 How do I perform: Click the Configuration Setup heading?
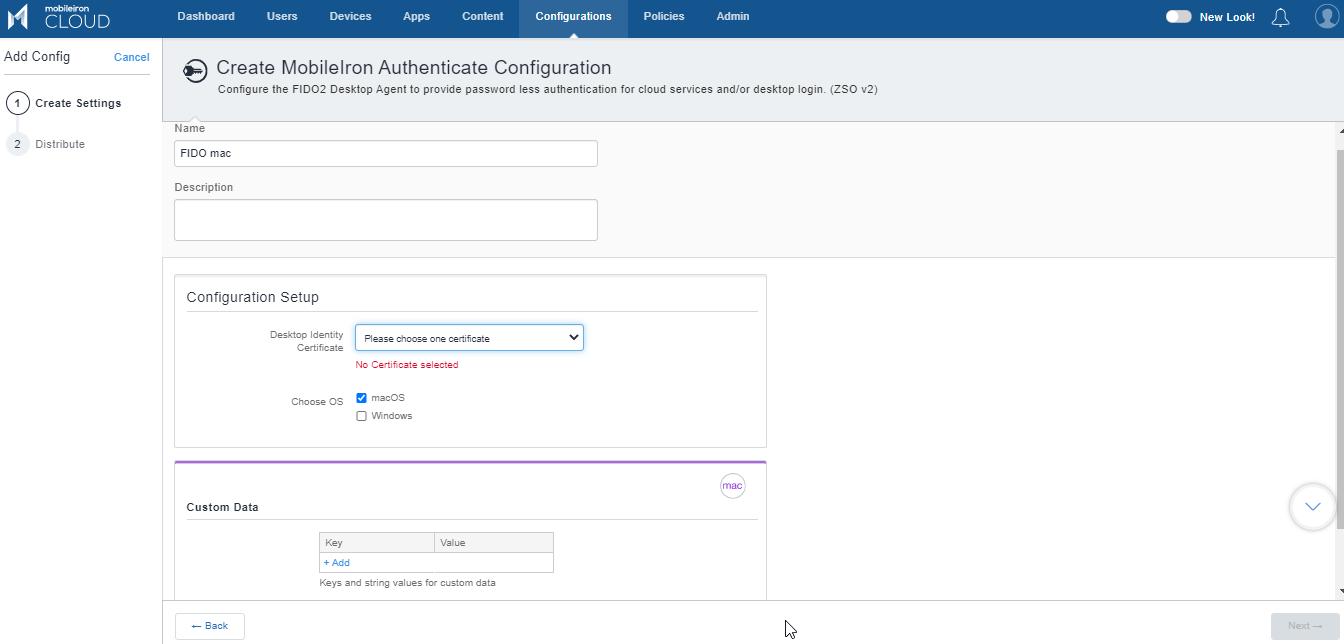(253, 297)
